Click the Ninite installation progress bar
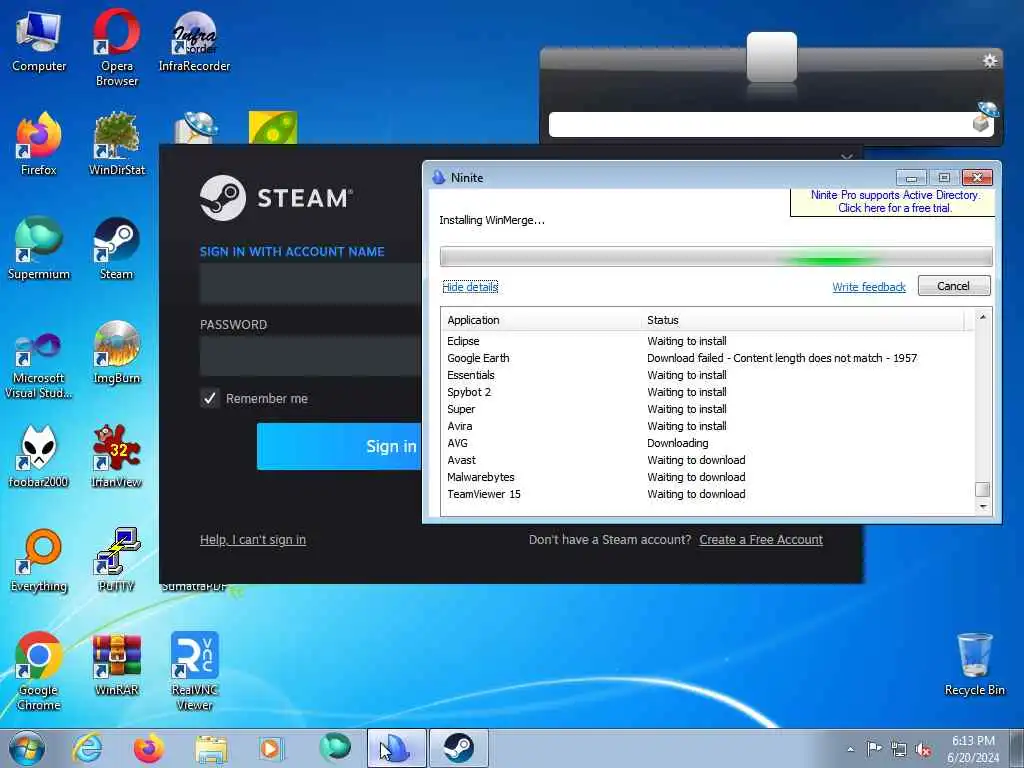The image size is (1024, 768). tap(716, 257)
